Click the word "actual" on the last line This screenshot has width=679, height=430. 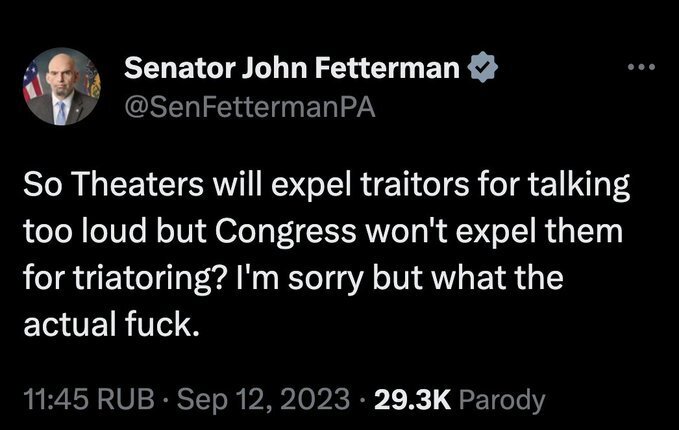[x=64, y=324]
